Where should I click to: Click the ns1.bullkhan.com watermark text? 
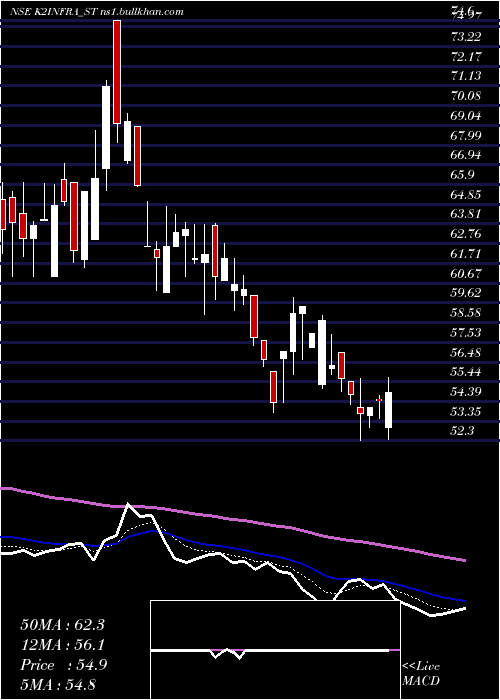pyautogui.click(x=144, y=12)
